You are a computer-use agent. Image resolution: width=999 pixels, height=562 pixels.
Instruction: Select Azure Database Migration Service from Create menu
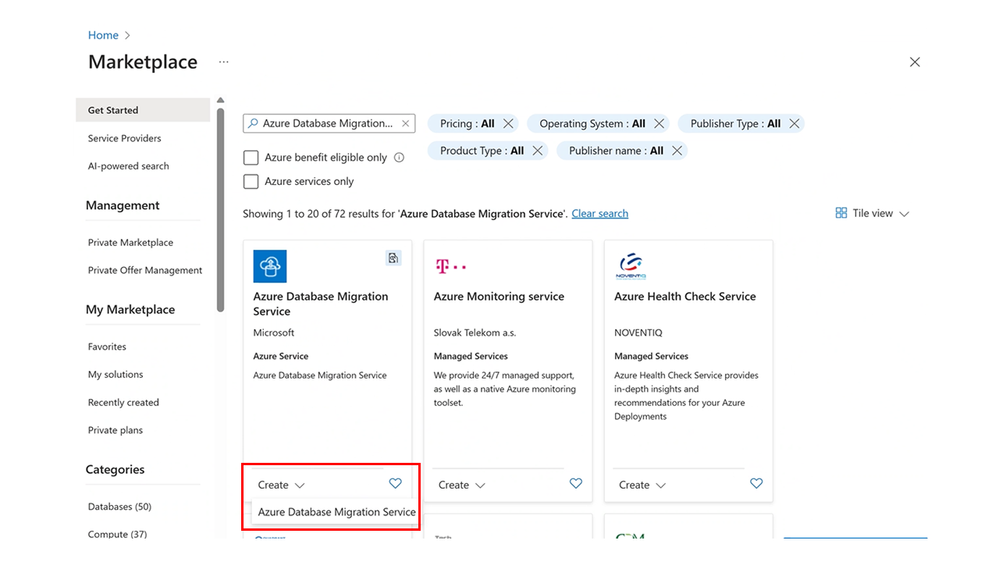[336, 512]
